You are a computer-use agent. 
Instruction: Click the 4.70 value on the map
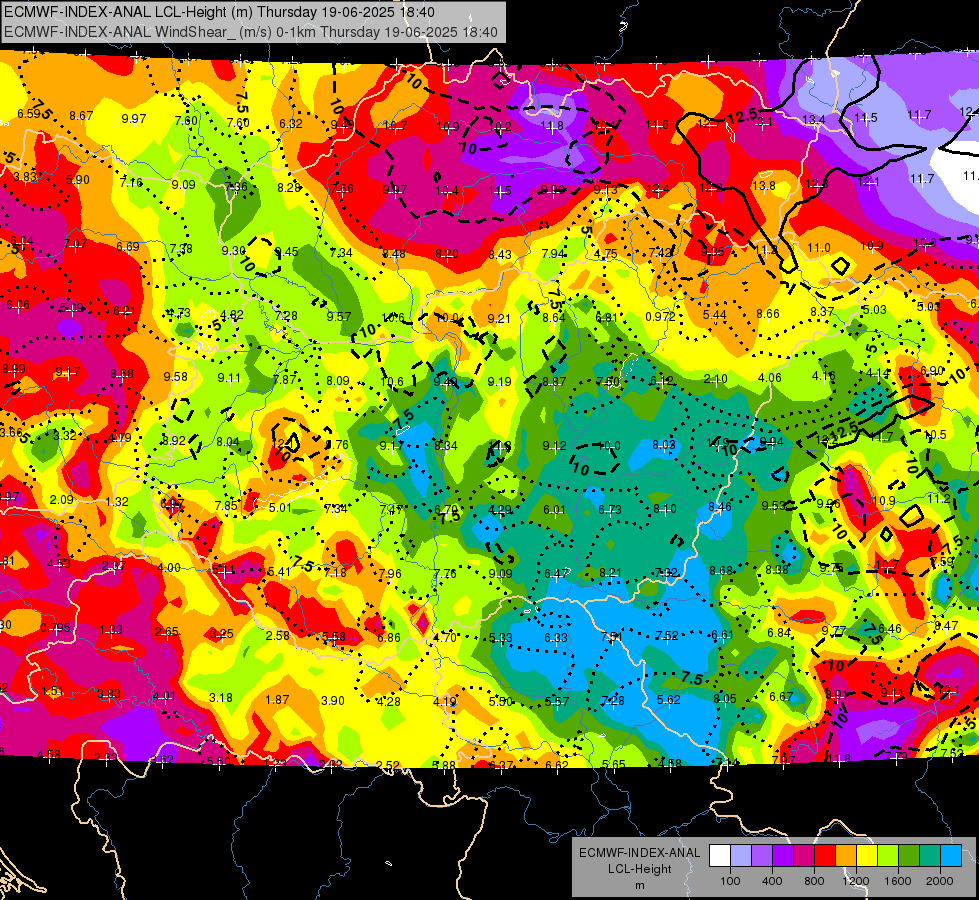[x=445, y=638]
